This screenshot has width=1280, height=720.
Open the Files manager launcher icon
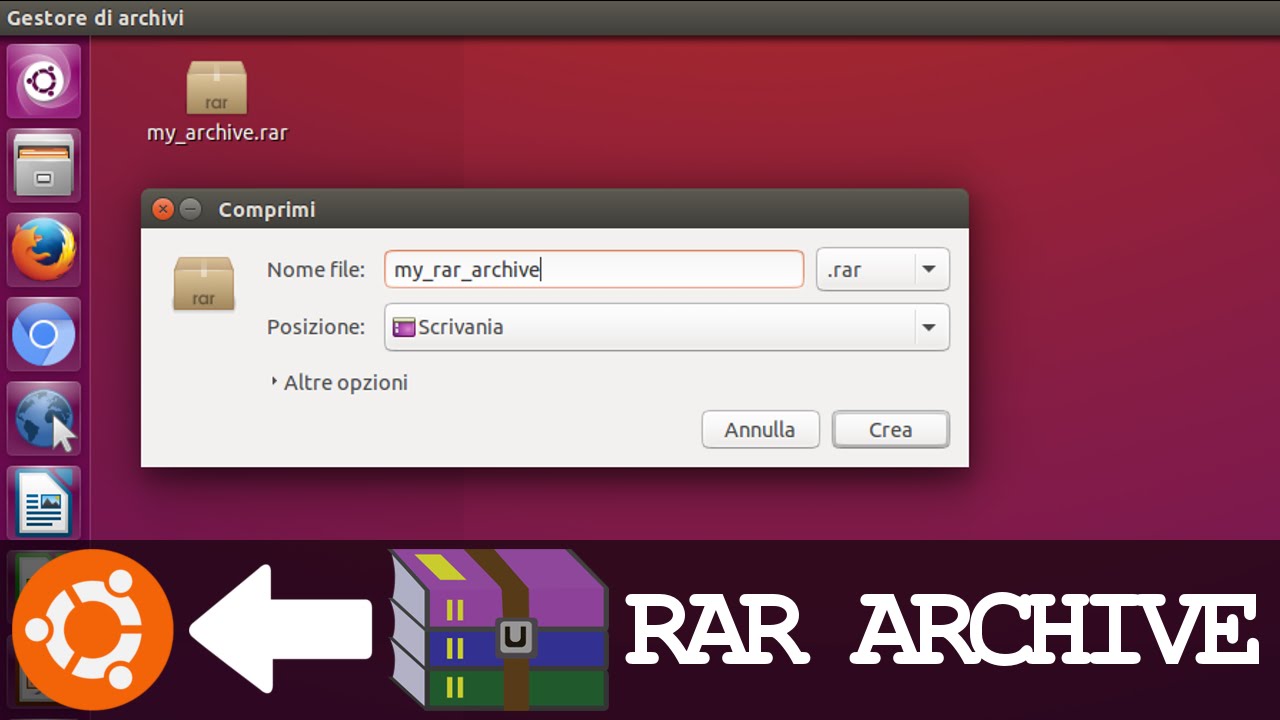44,165
